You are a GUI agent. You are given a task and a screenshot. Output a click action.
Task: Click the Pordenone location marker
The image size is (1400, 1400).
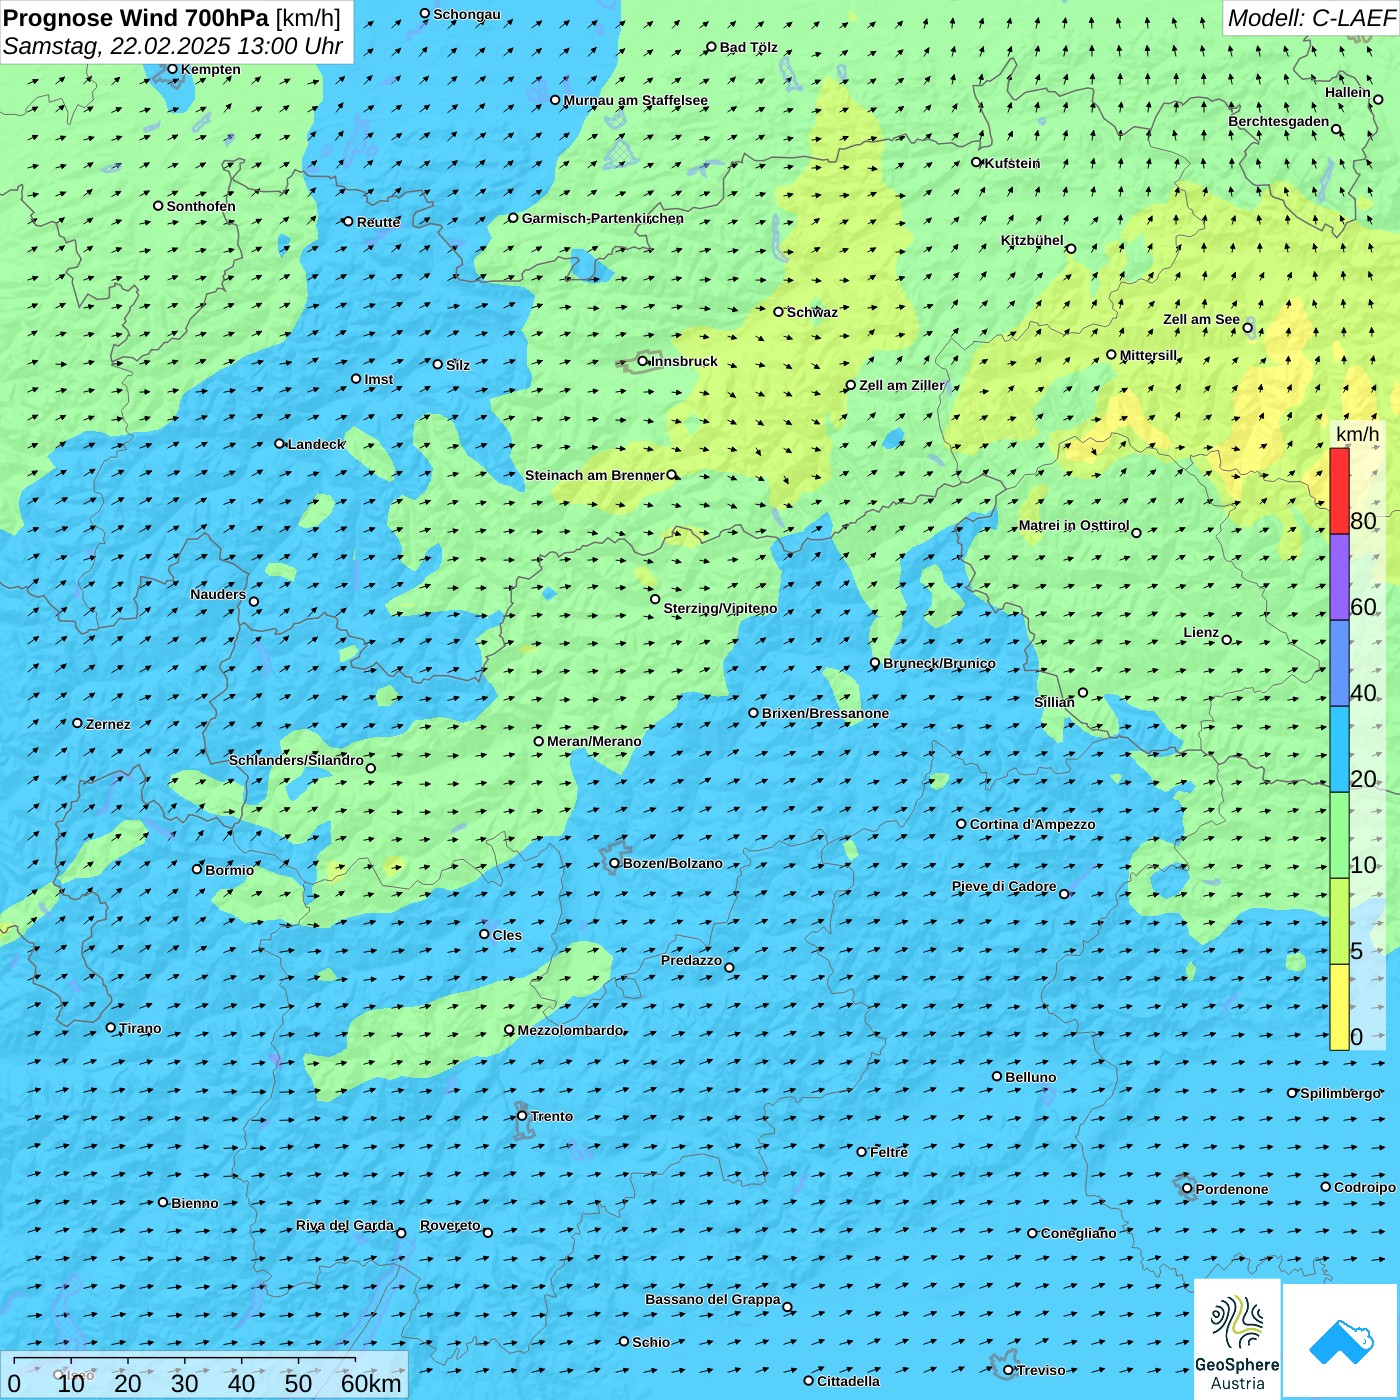coord(1187,1188)
